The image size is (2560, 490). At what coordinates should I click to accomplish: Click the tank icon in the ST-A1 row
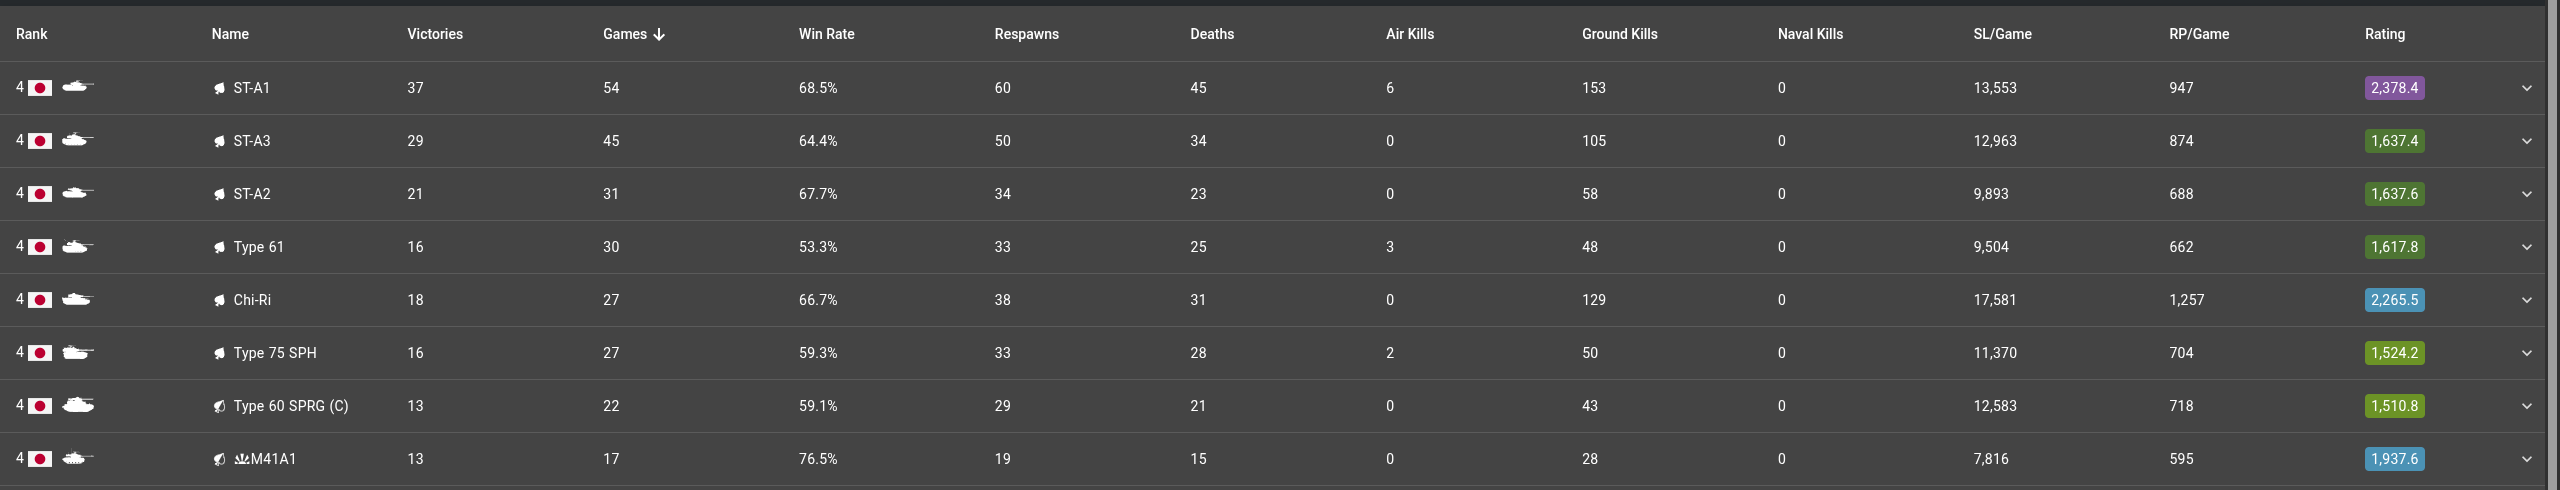pos(78,87)
